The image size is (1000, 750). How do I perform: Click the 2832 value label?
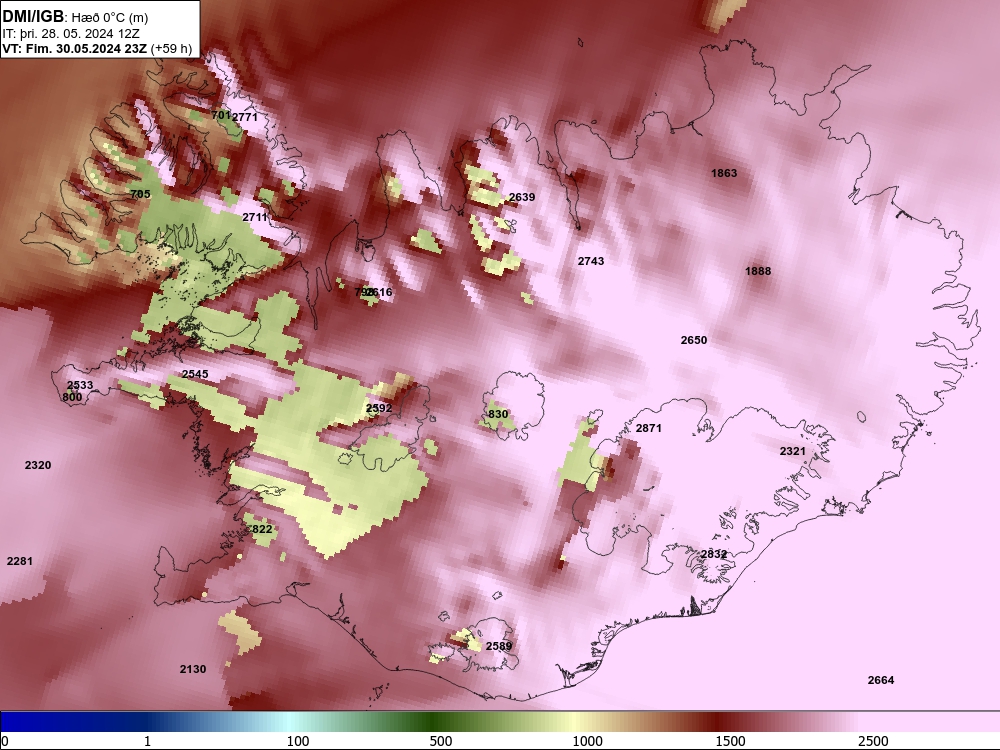(x=714, y=554)
